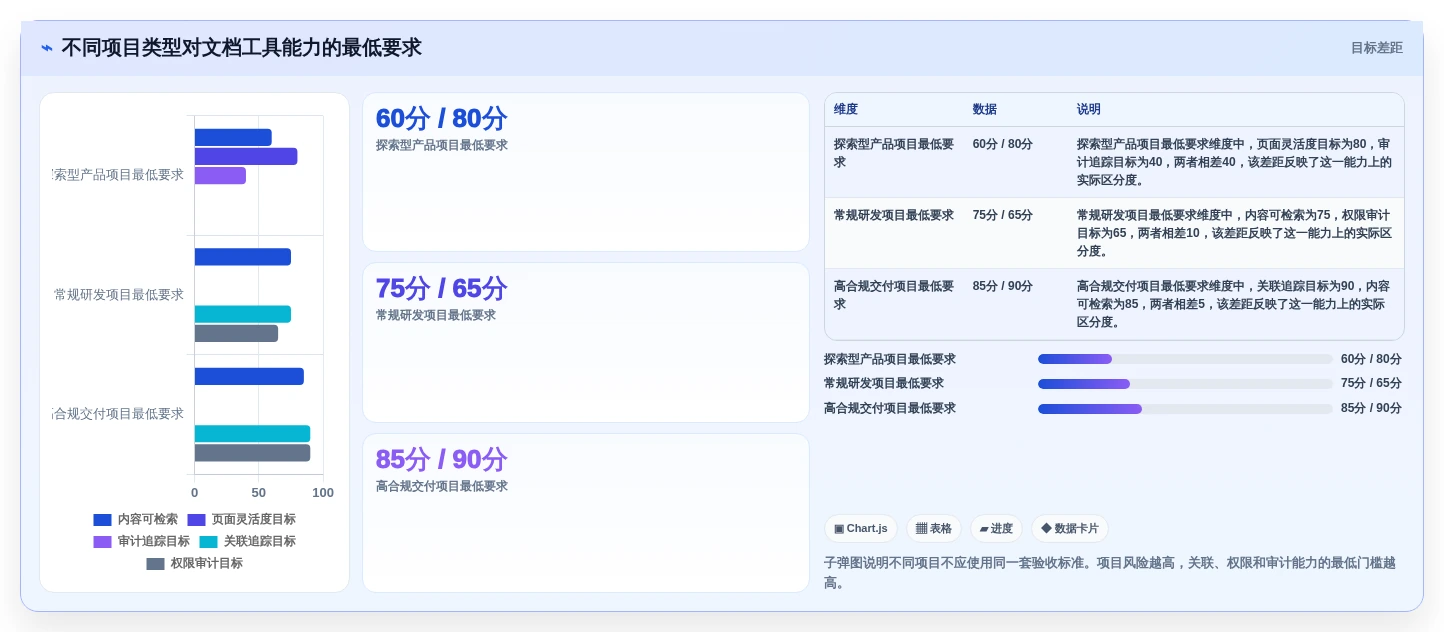The image size is (1444, 632).
Task: Toggle 页面灵活度目标 legend swatch
Action: click(x=197, y=520)
